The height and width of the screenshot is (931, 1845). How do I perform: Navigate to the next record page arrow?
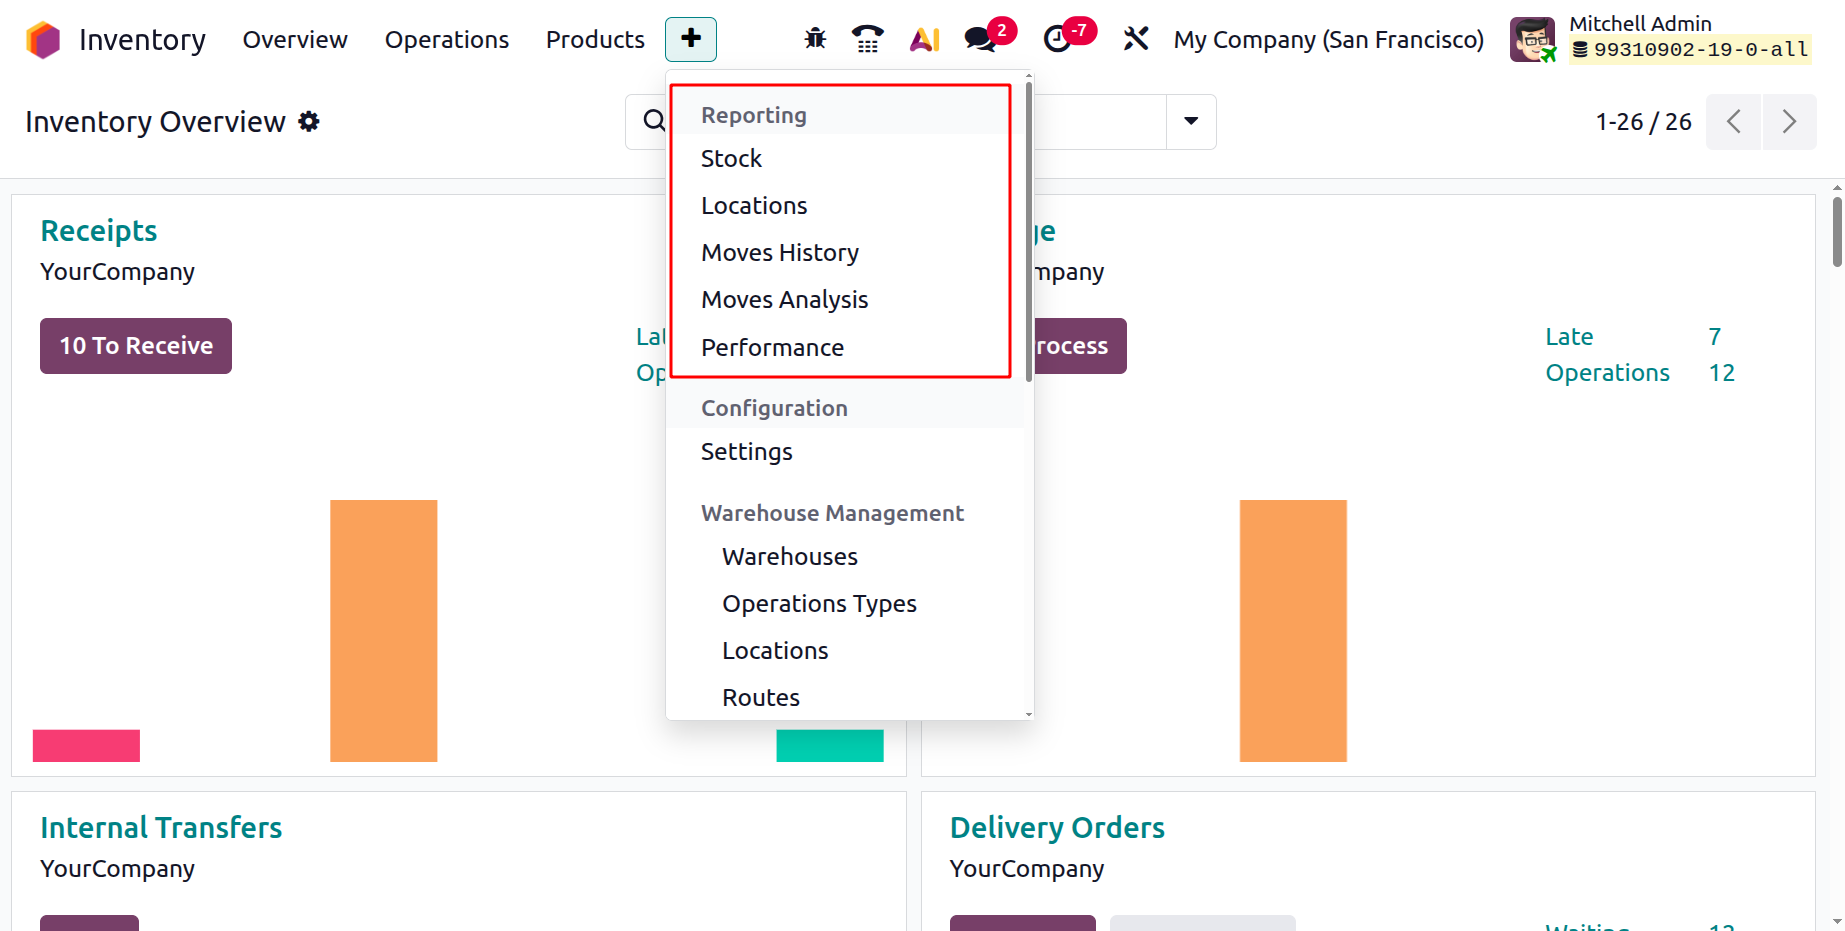[1789, 121]
